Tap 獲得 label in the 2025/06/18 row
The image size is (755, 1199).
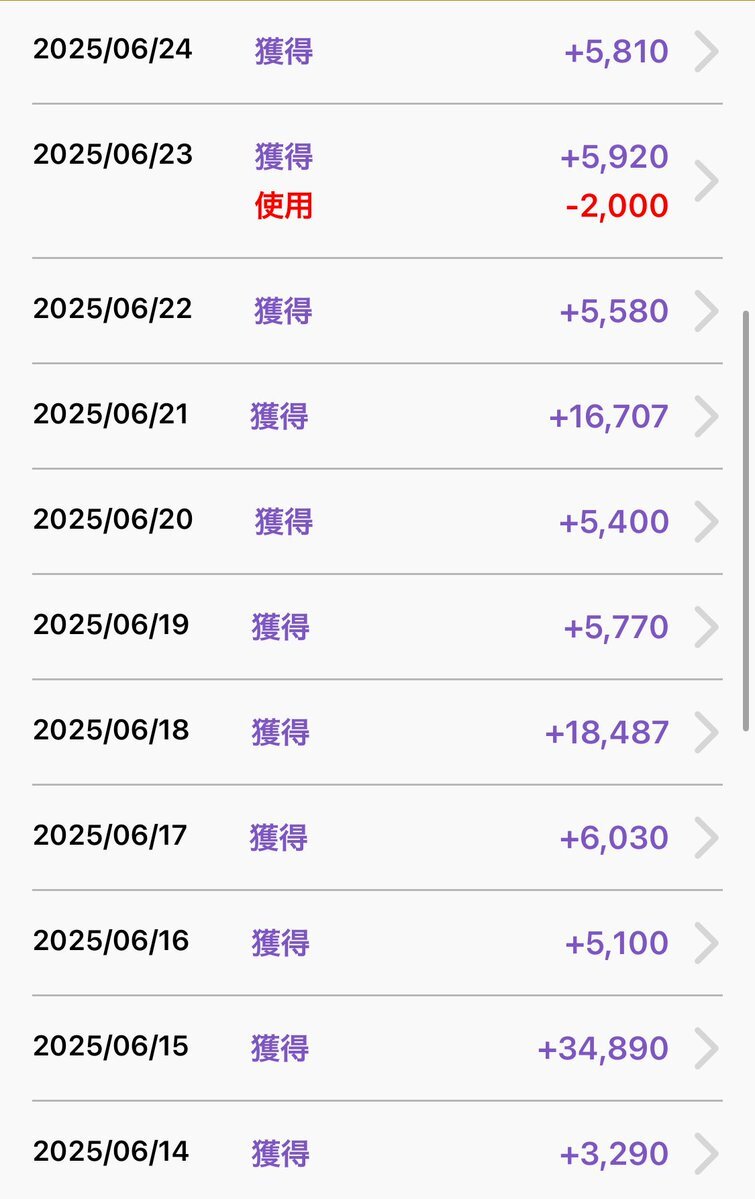click(281, 733)
